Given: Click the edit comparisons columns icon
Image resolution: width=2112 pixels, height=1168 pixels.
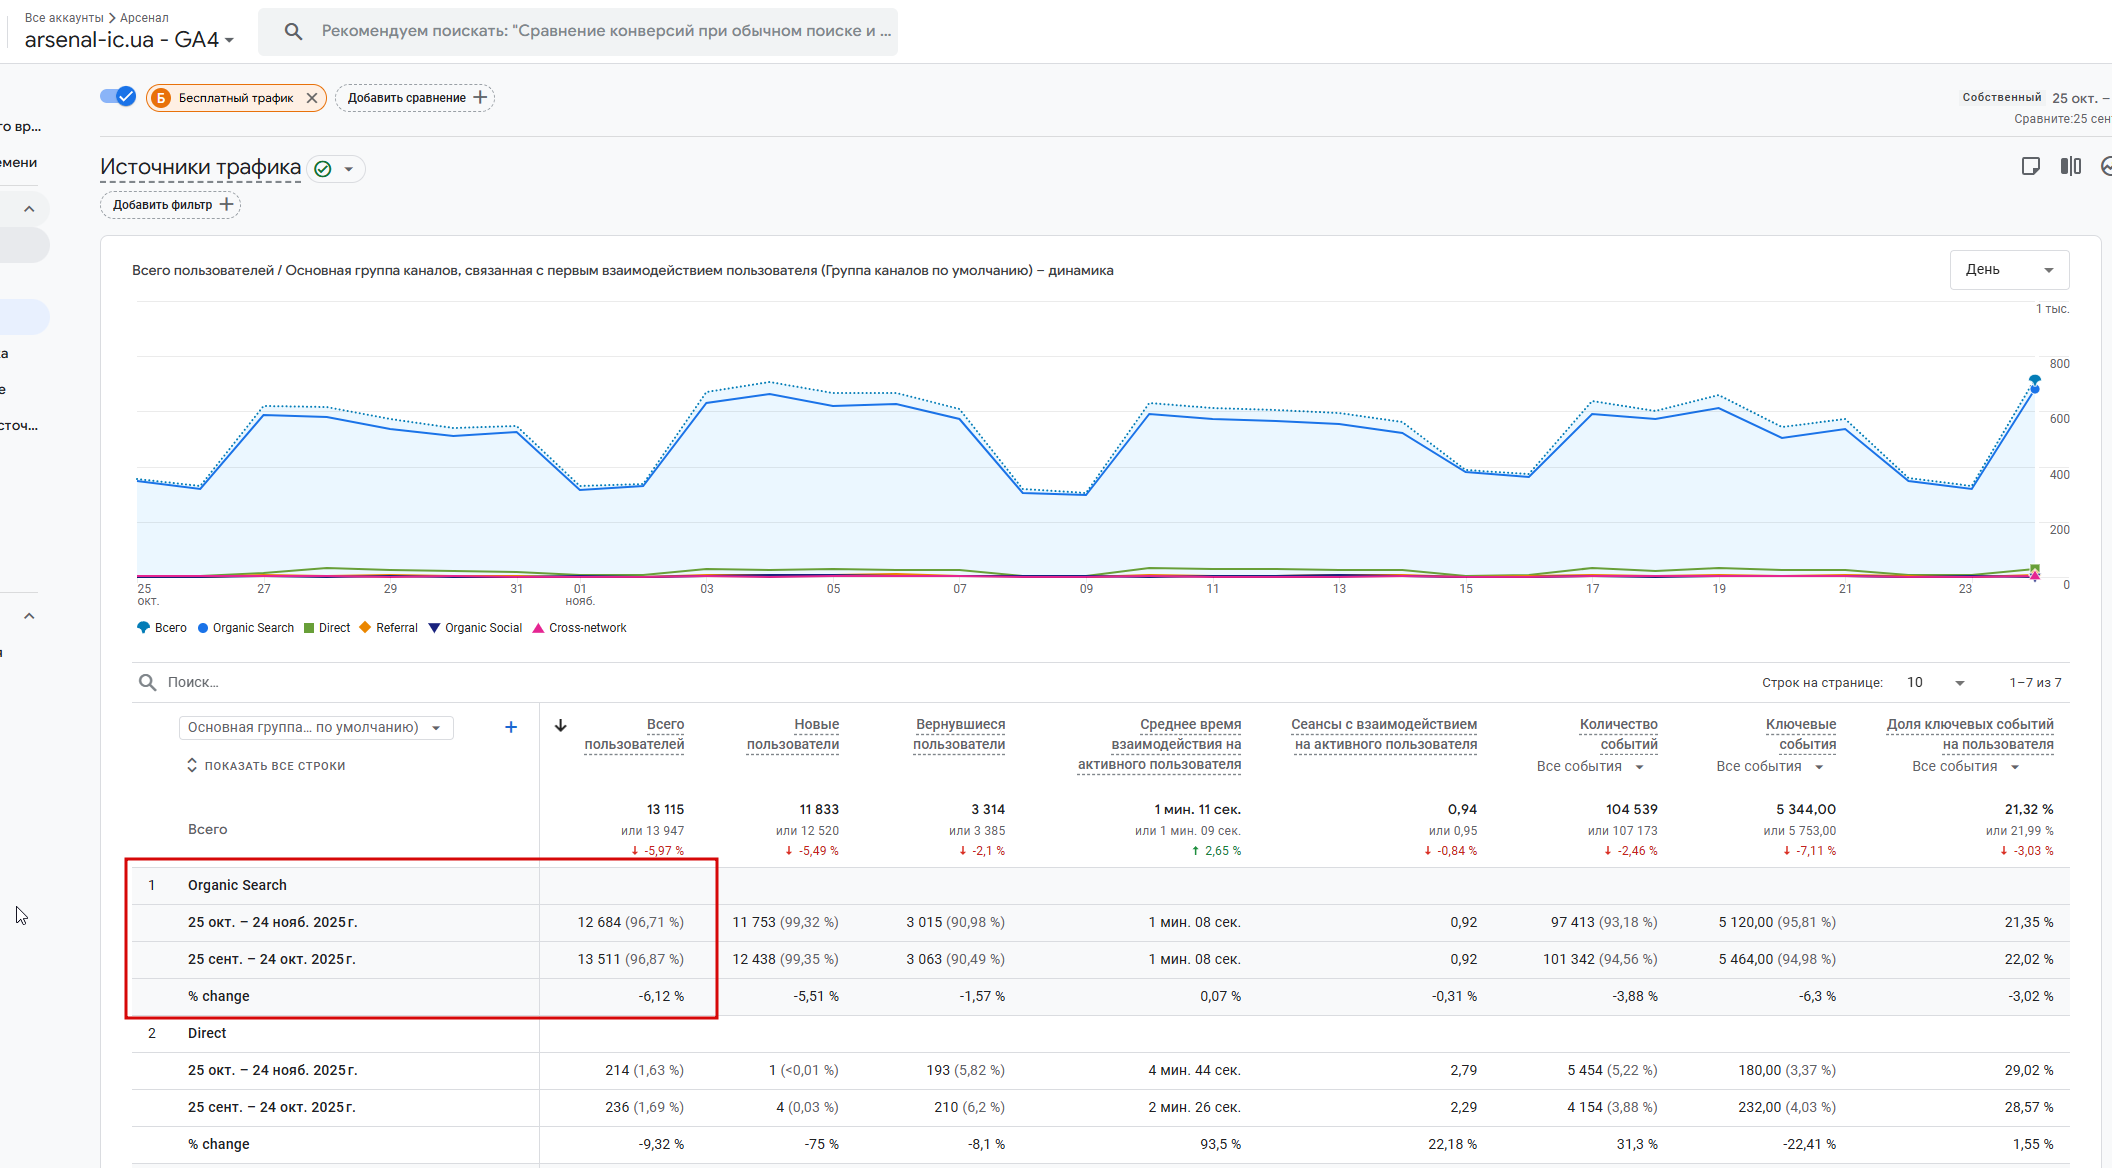Looking at the screenshot, I should click(2070, 166).
